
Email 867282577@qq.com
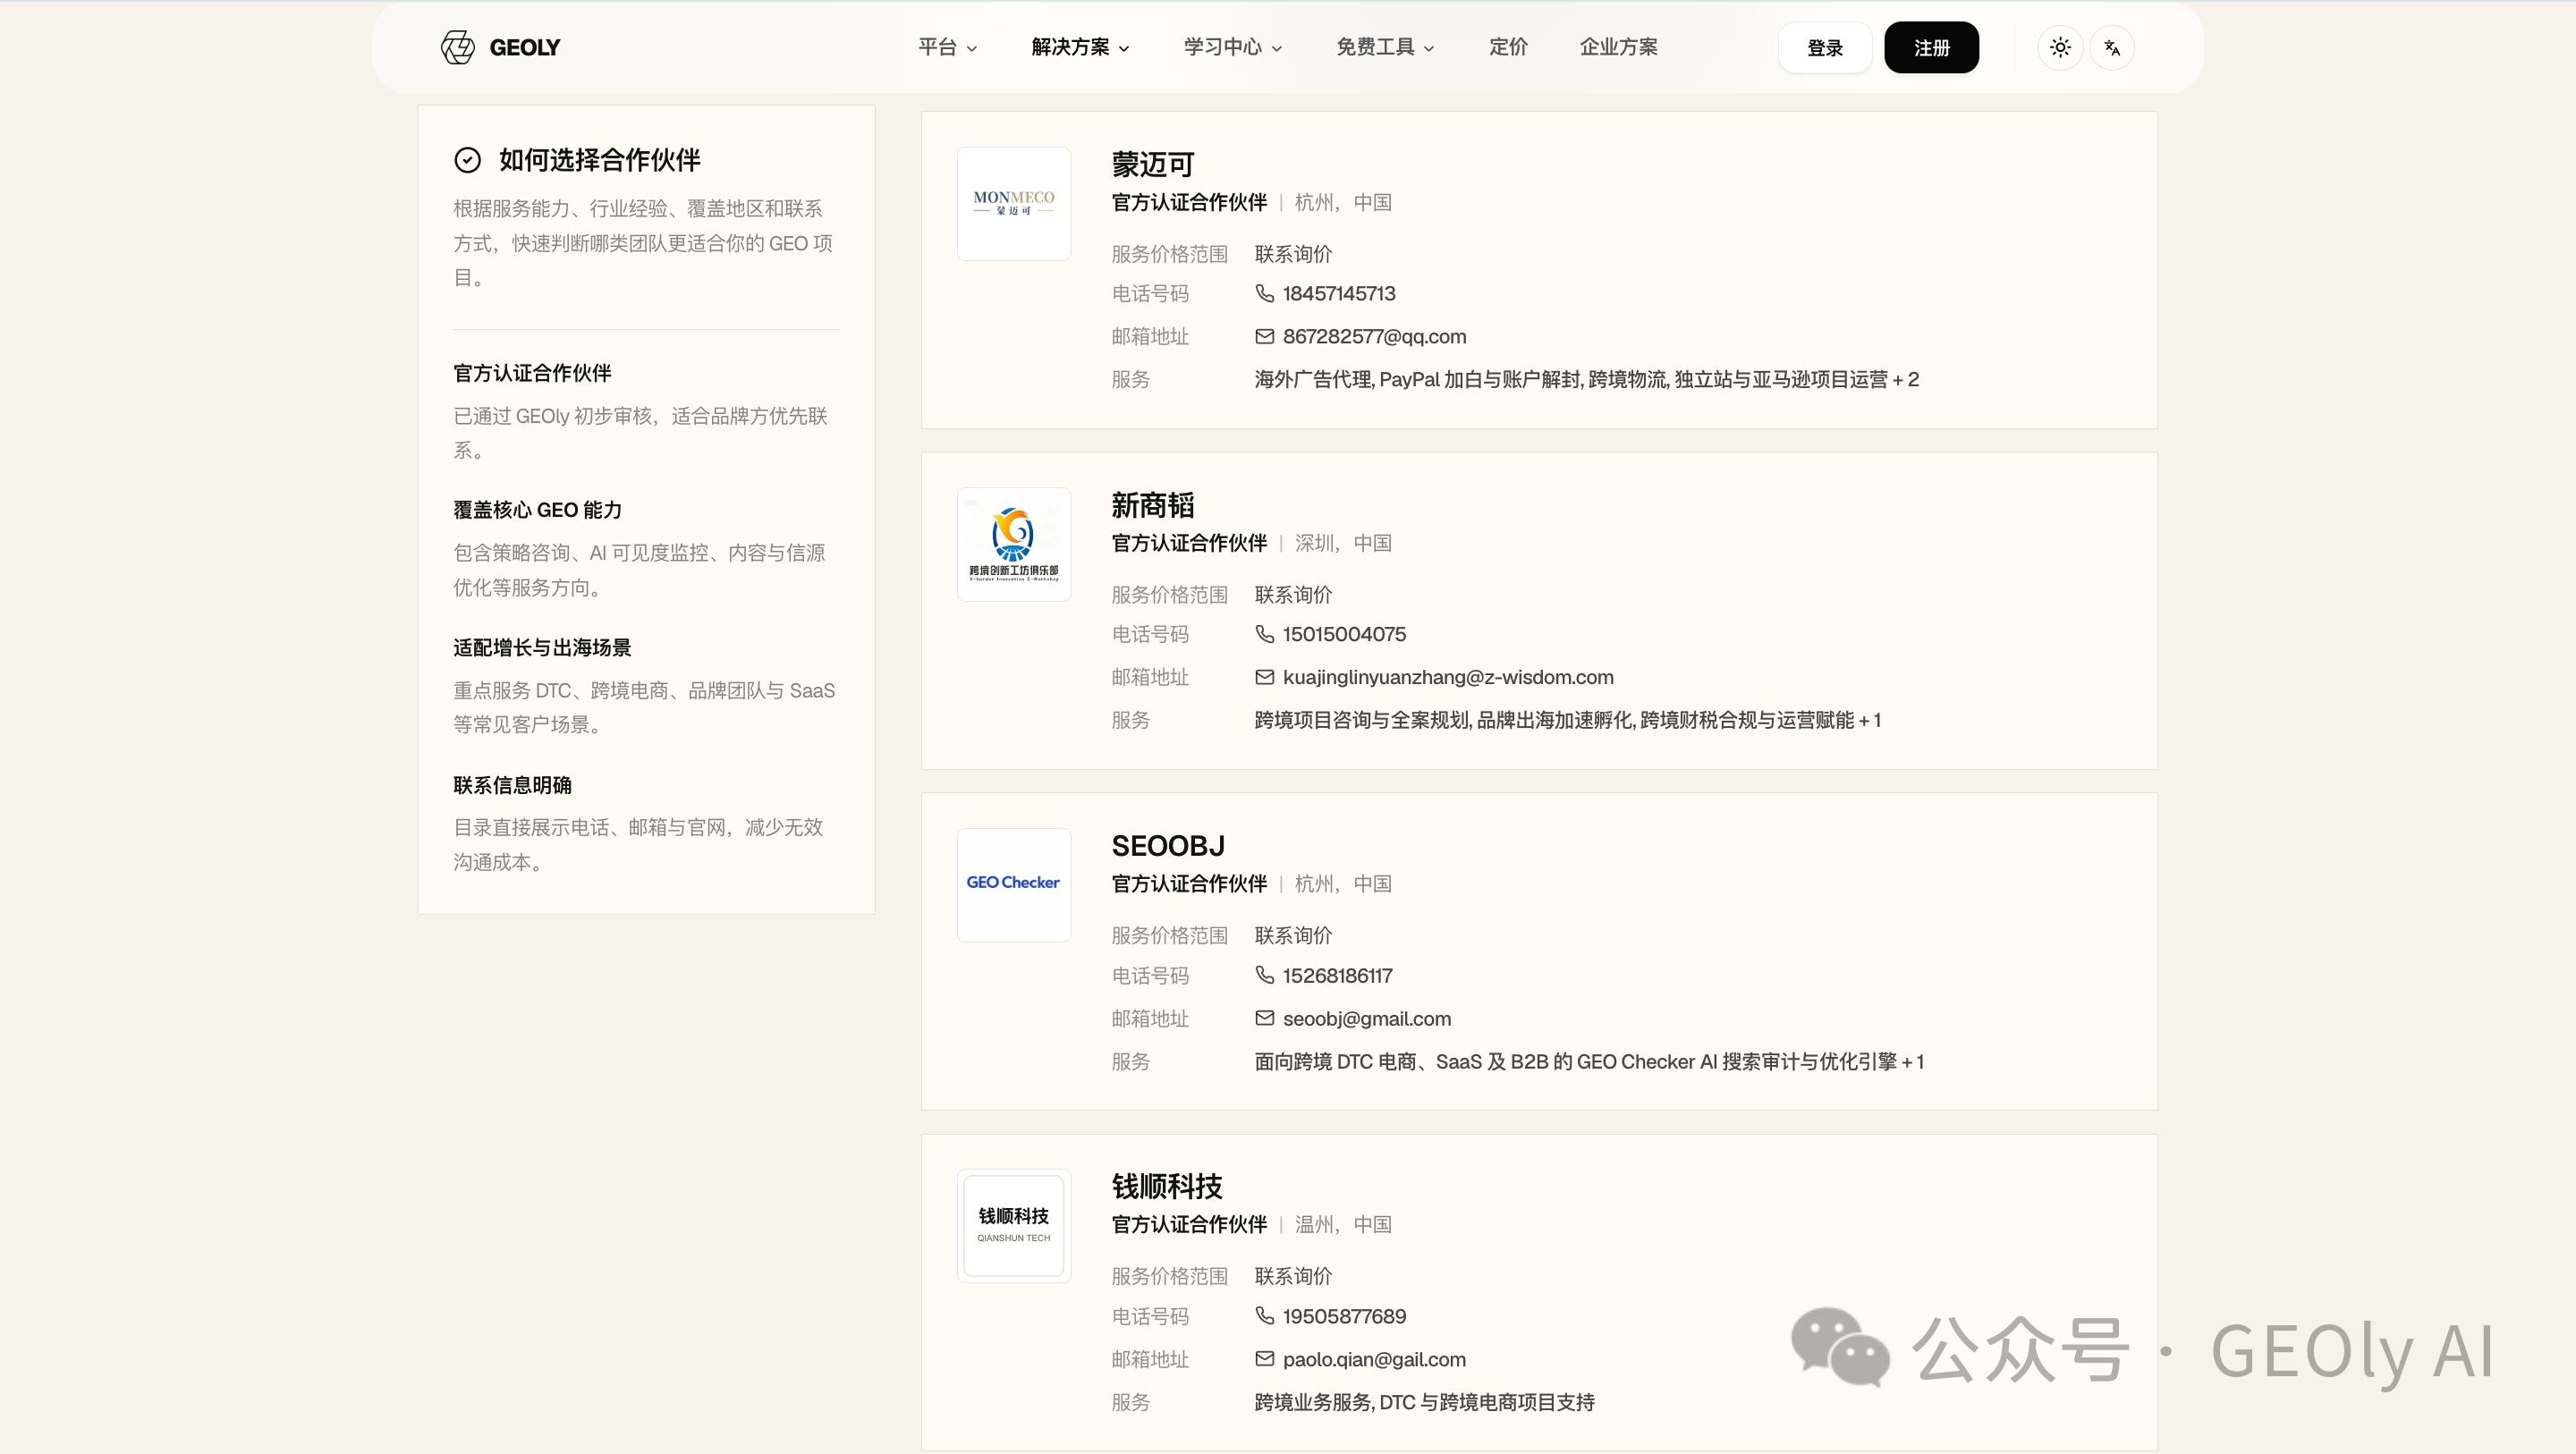coord(1374,336)
